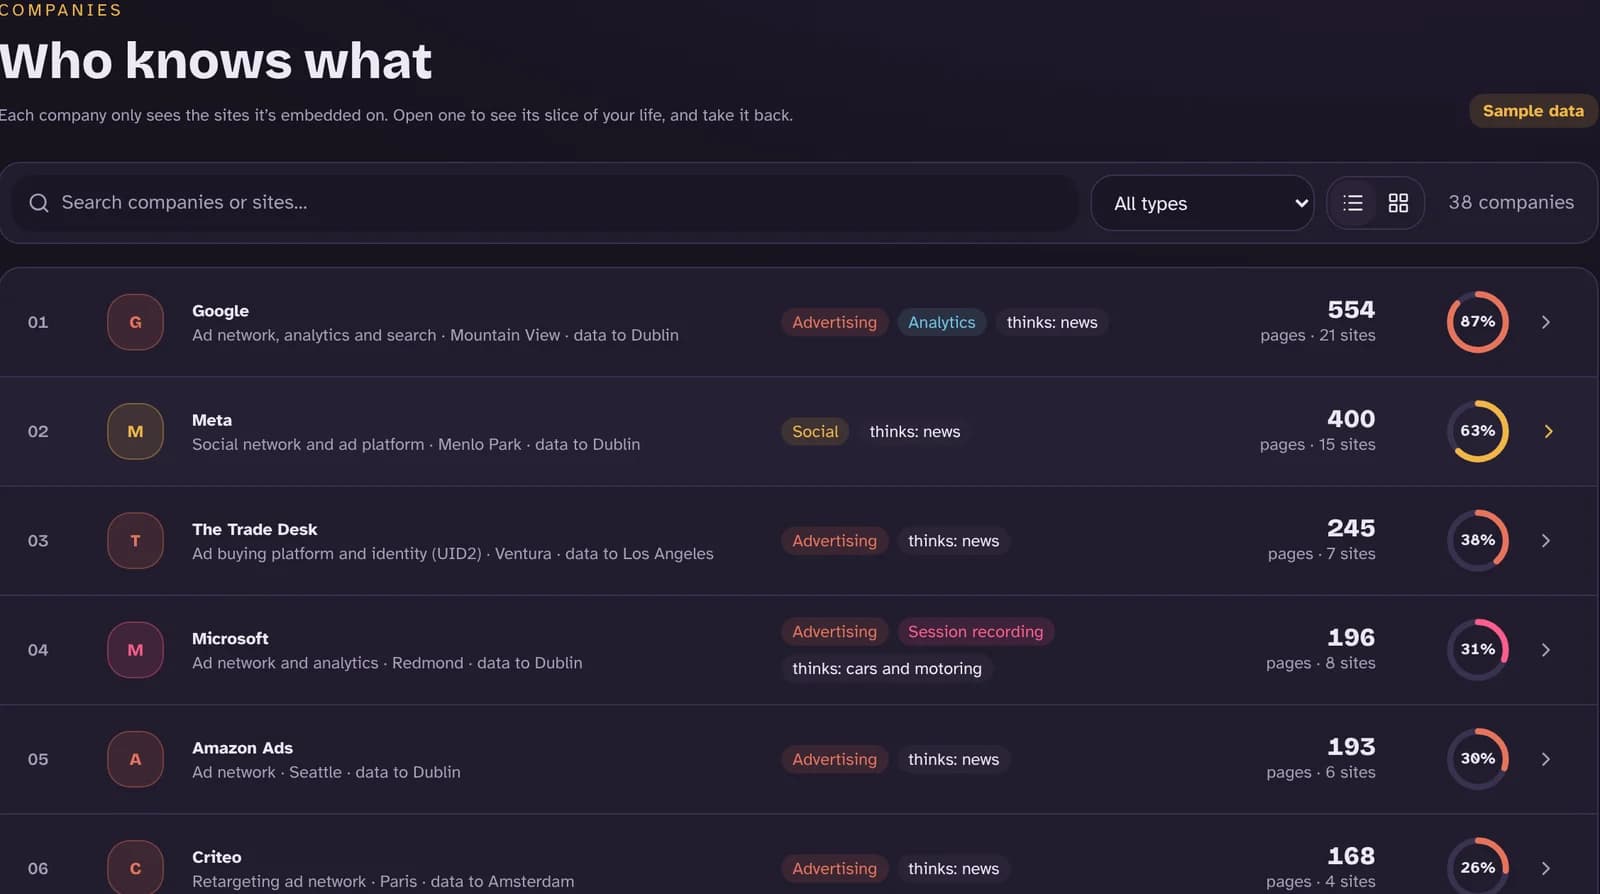Screen dimensions: 1600x894
Task: Expand the Meta row chevron
Action: (x=1548, y=431)
